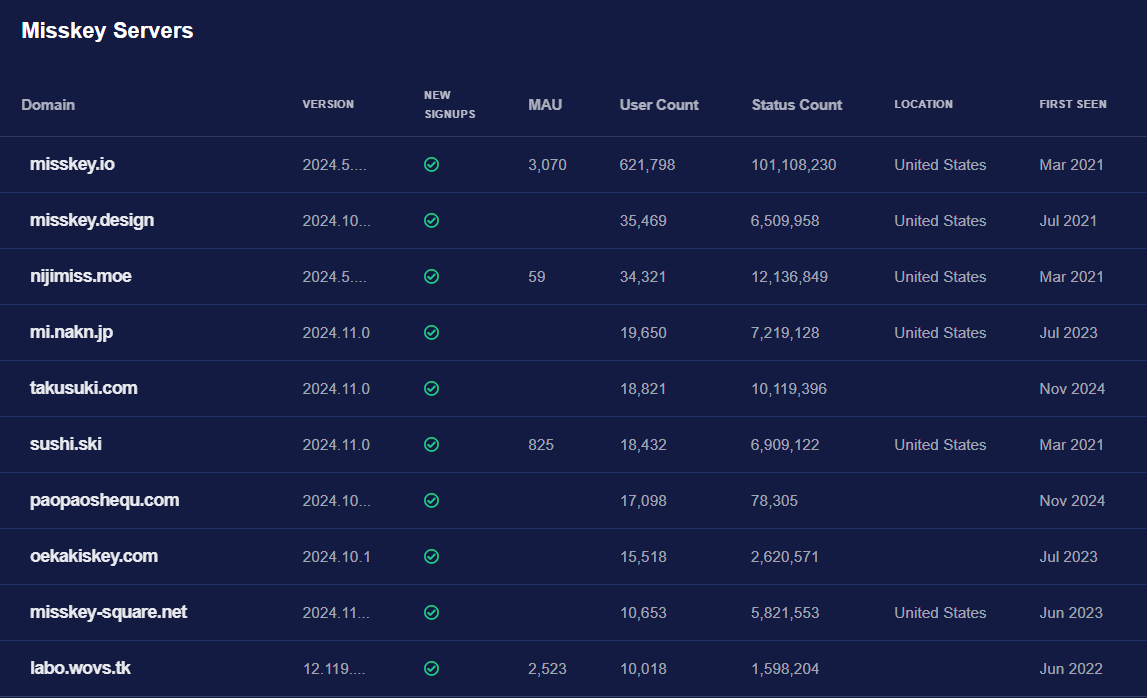Select MAU value 3,070
Image resolution: width=1147 pixels, height=698 pixels.
[547, 165]
